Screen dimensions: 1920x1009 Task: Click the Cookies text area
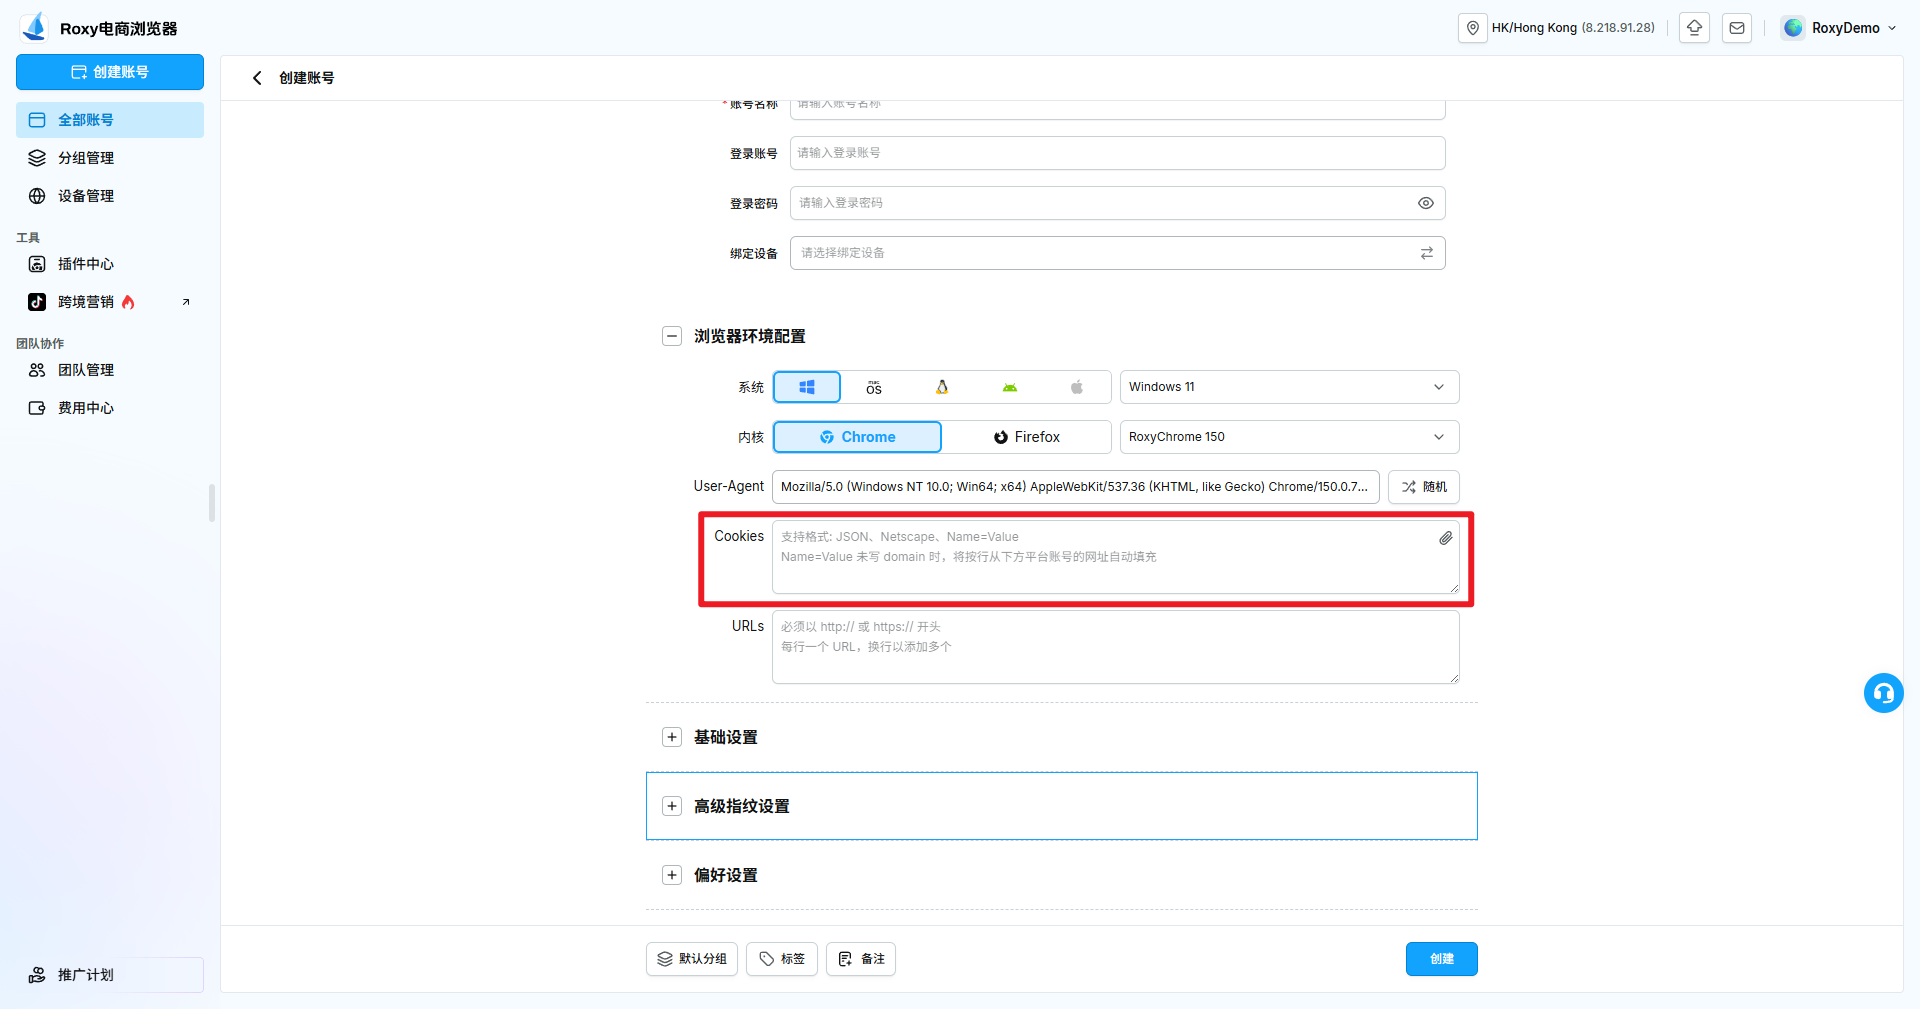coord(1116,557)
